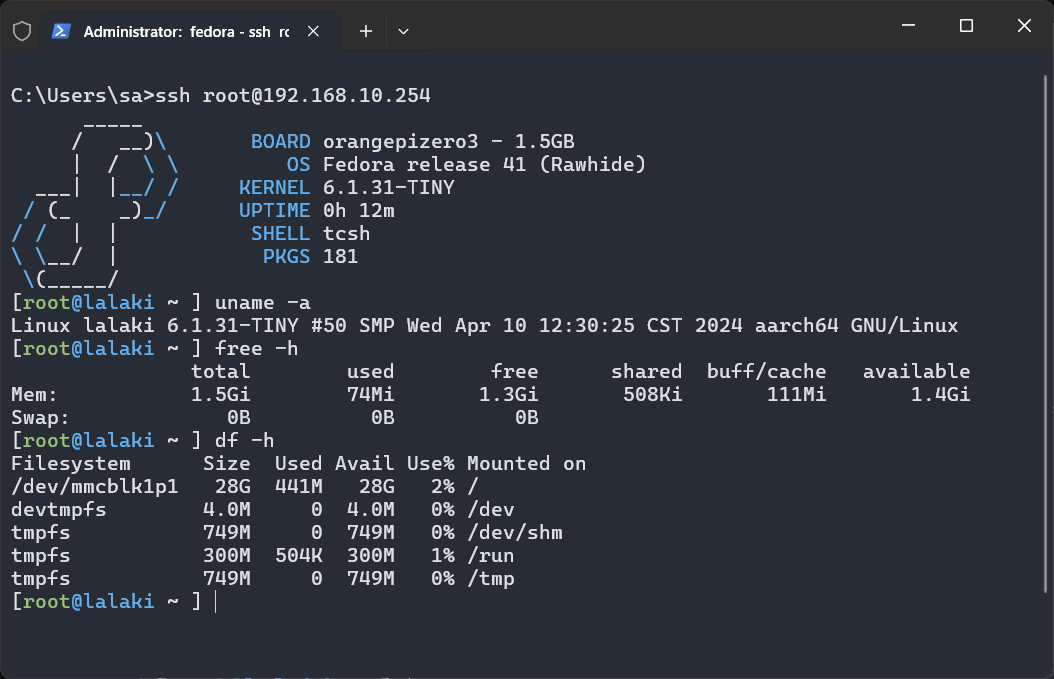The width and height of the screenshot is (1054, 679).
Task: Click the 'df -h' command
Action: click(245, 440)
